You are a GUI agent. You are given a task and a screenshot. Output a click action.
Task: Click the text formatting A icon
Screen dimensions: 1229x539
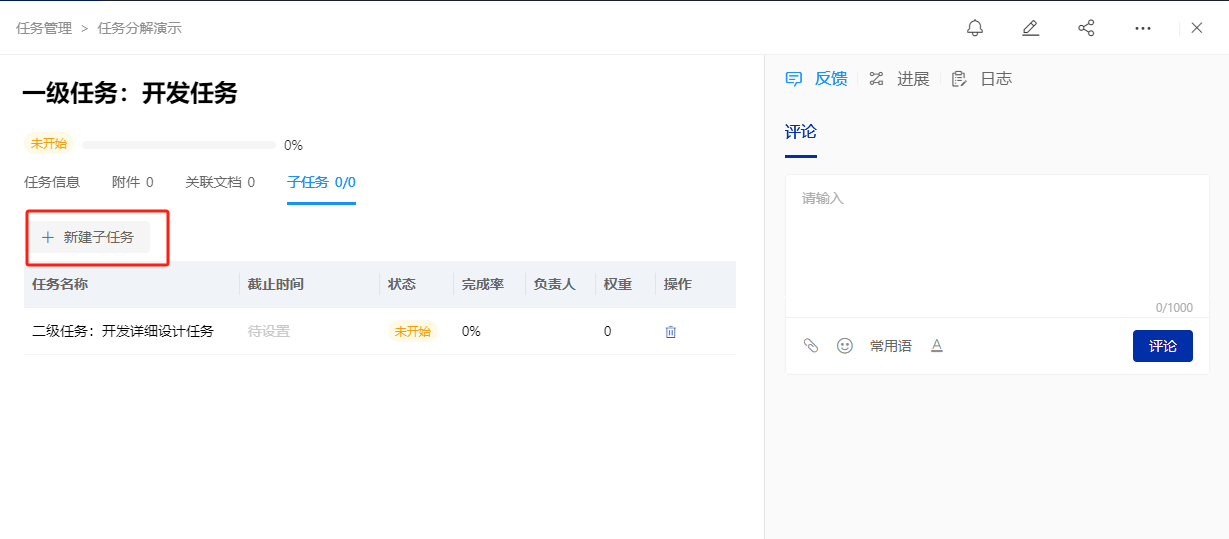click(x=937, y=345)
